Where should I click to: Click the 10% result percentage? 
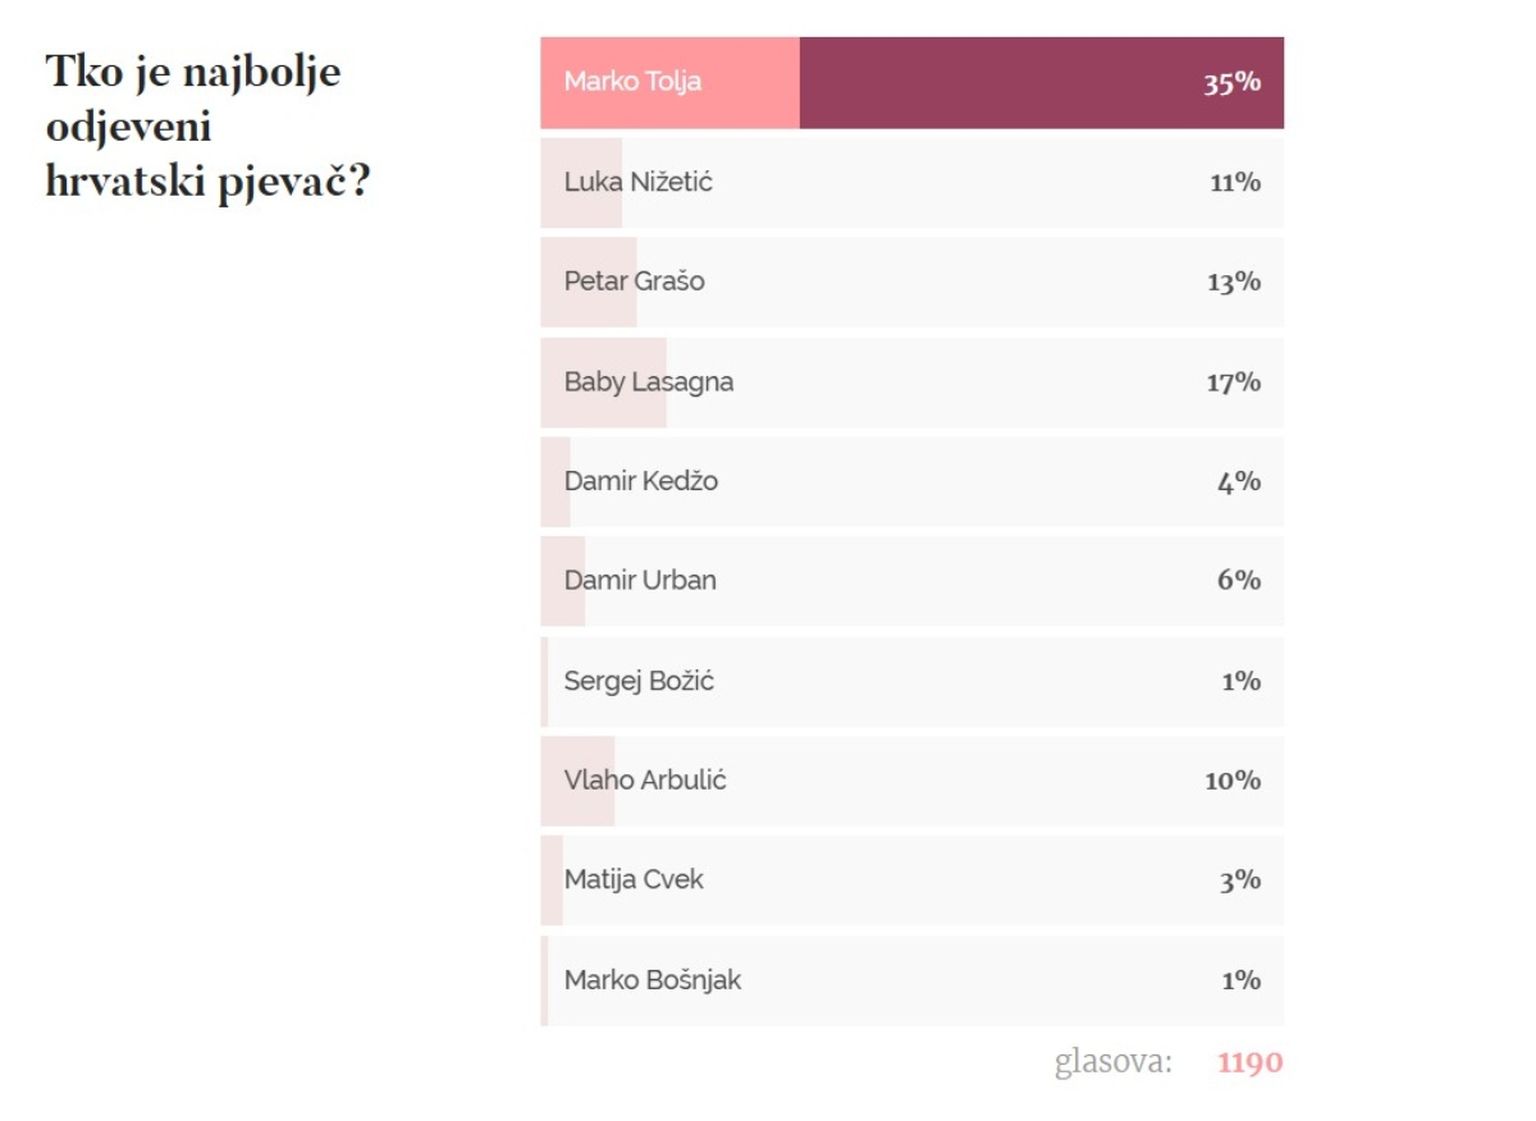1232,780
